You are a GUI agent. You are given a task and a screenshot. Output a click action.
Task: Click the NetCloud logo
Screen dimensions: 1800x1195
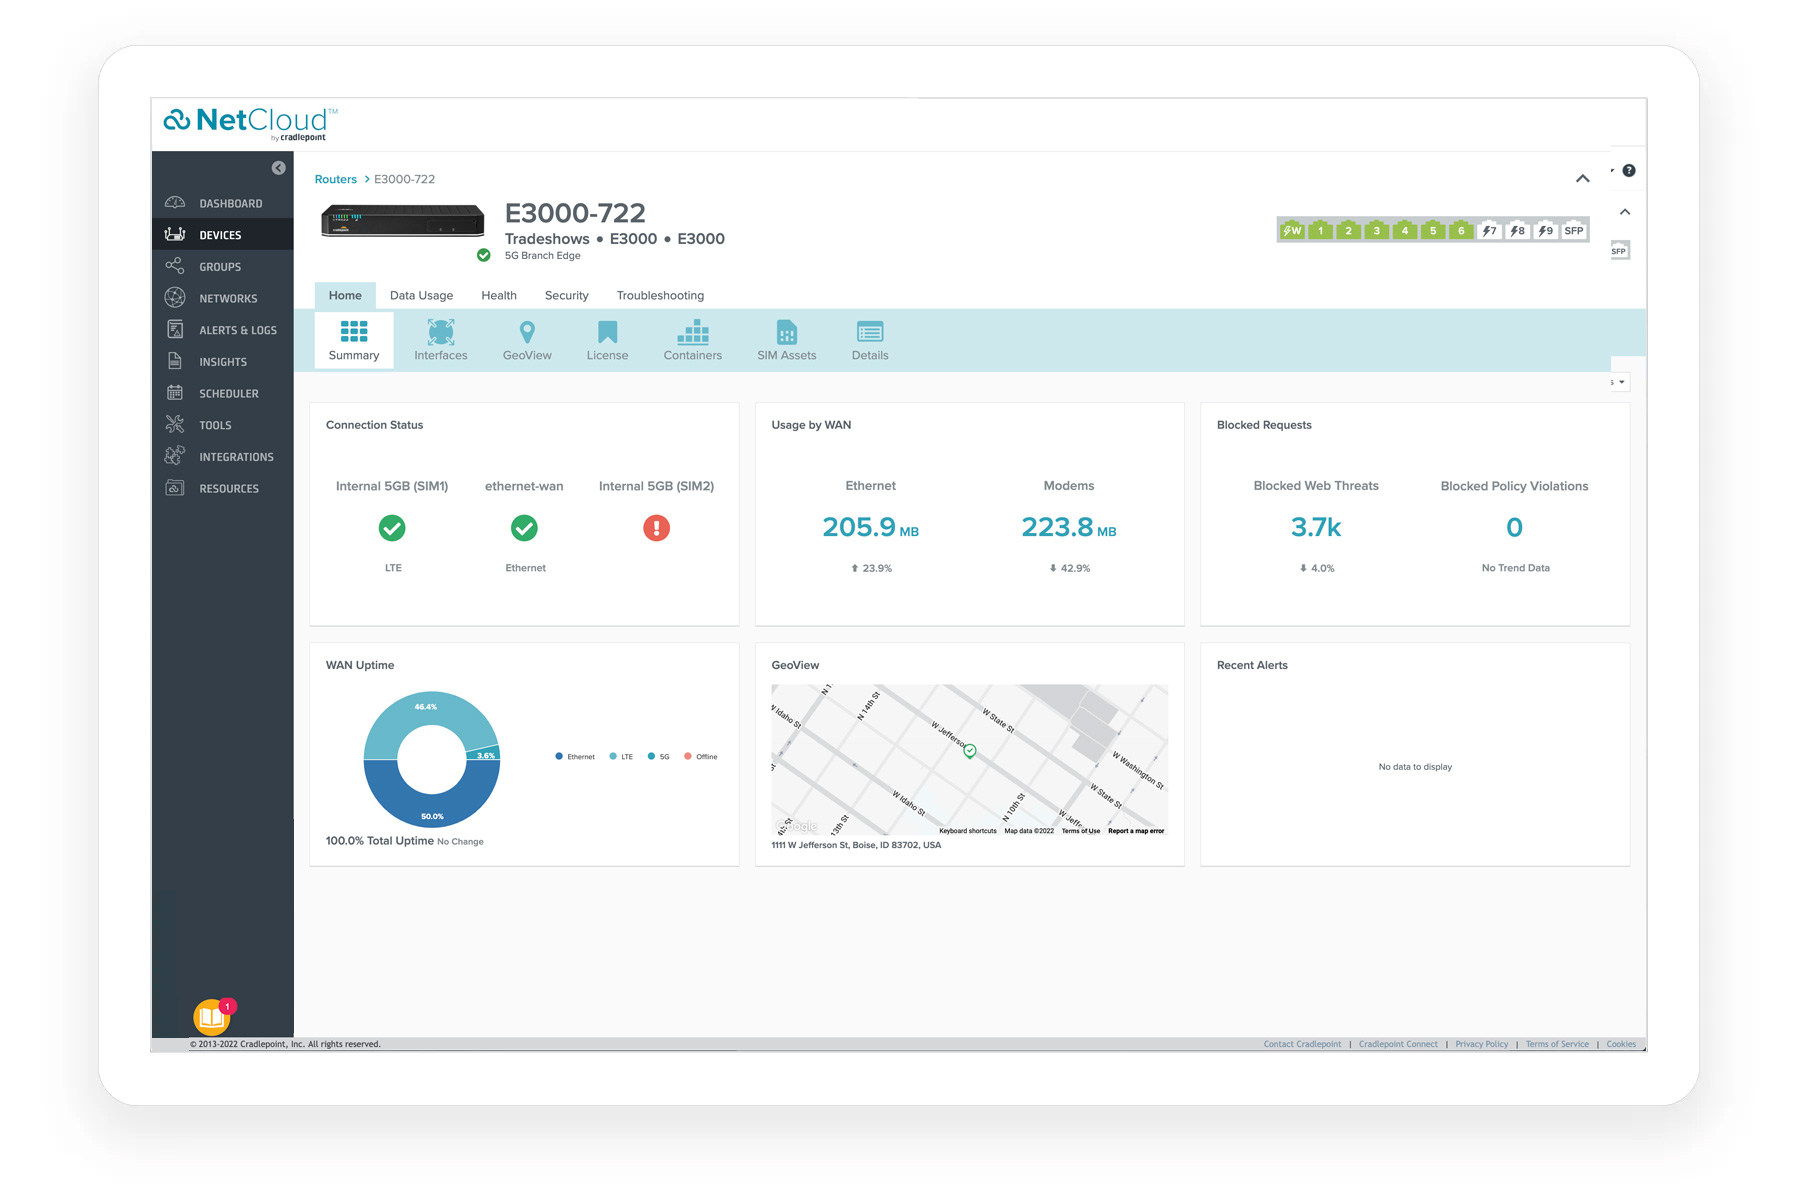click(x=250, y=124)
